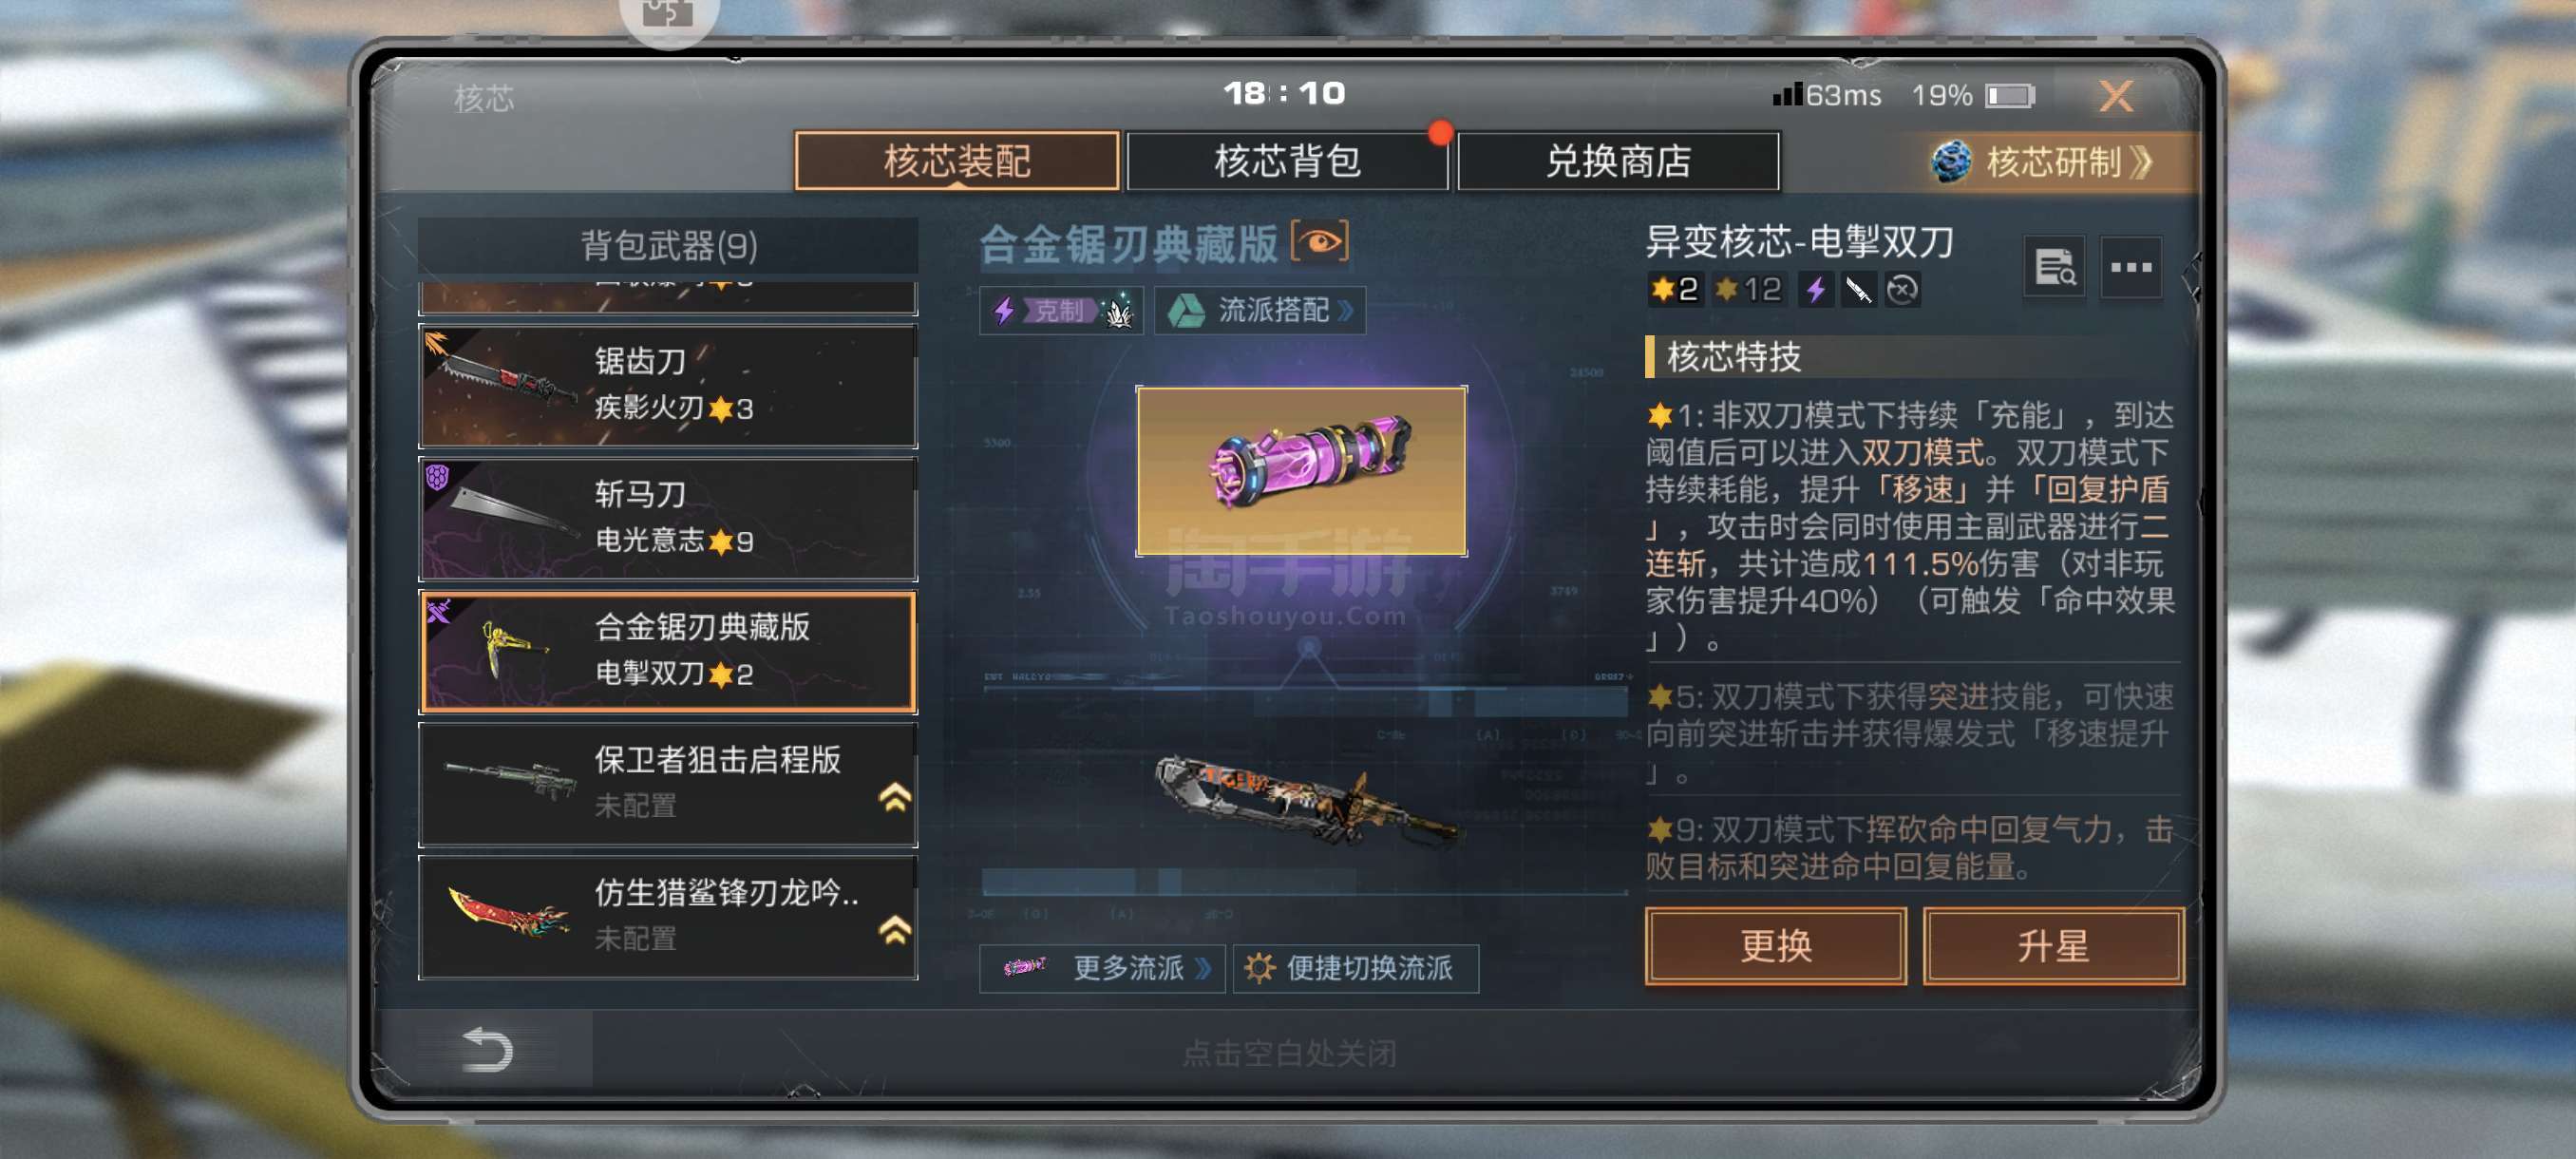2576x1159 pixels.
Task: Click the 升星 button
Action: 2052,945
